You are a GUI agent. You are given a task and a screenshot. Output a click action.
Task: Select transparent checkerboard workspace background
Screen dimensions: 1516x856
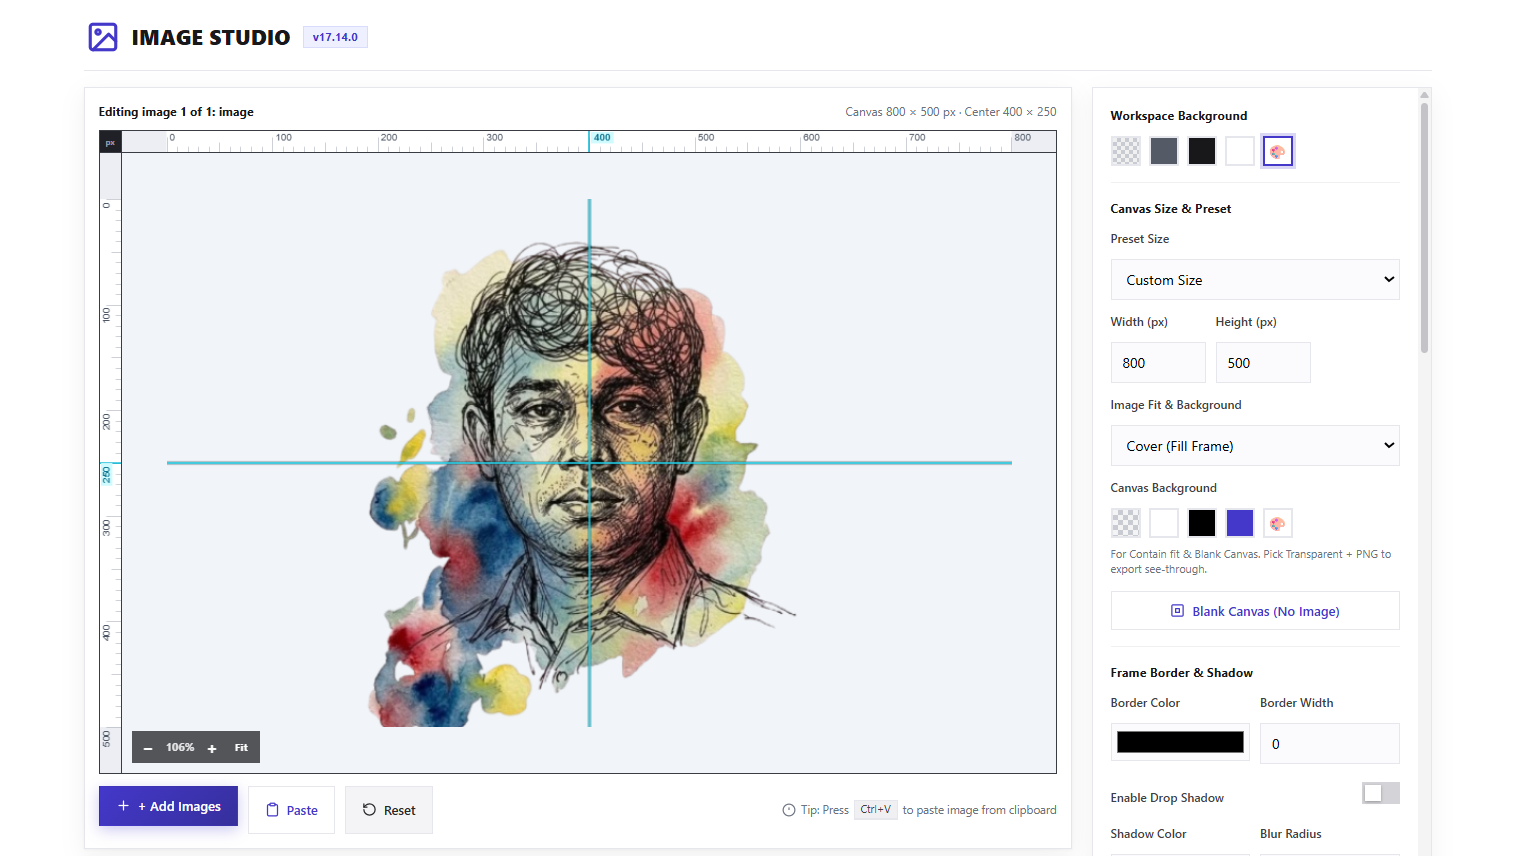tap(1126, 151)
